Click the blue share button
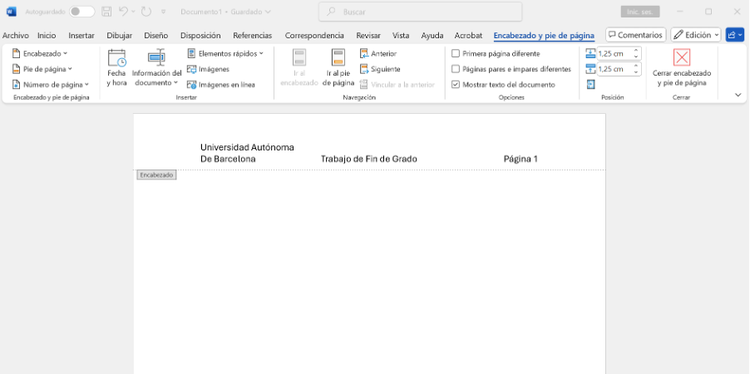Viewport: 750px width, 374px height. [x=735, y=35]
